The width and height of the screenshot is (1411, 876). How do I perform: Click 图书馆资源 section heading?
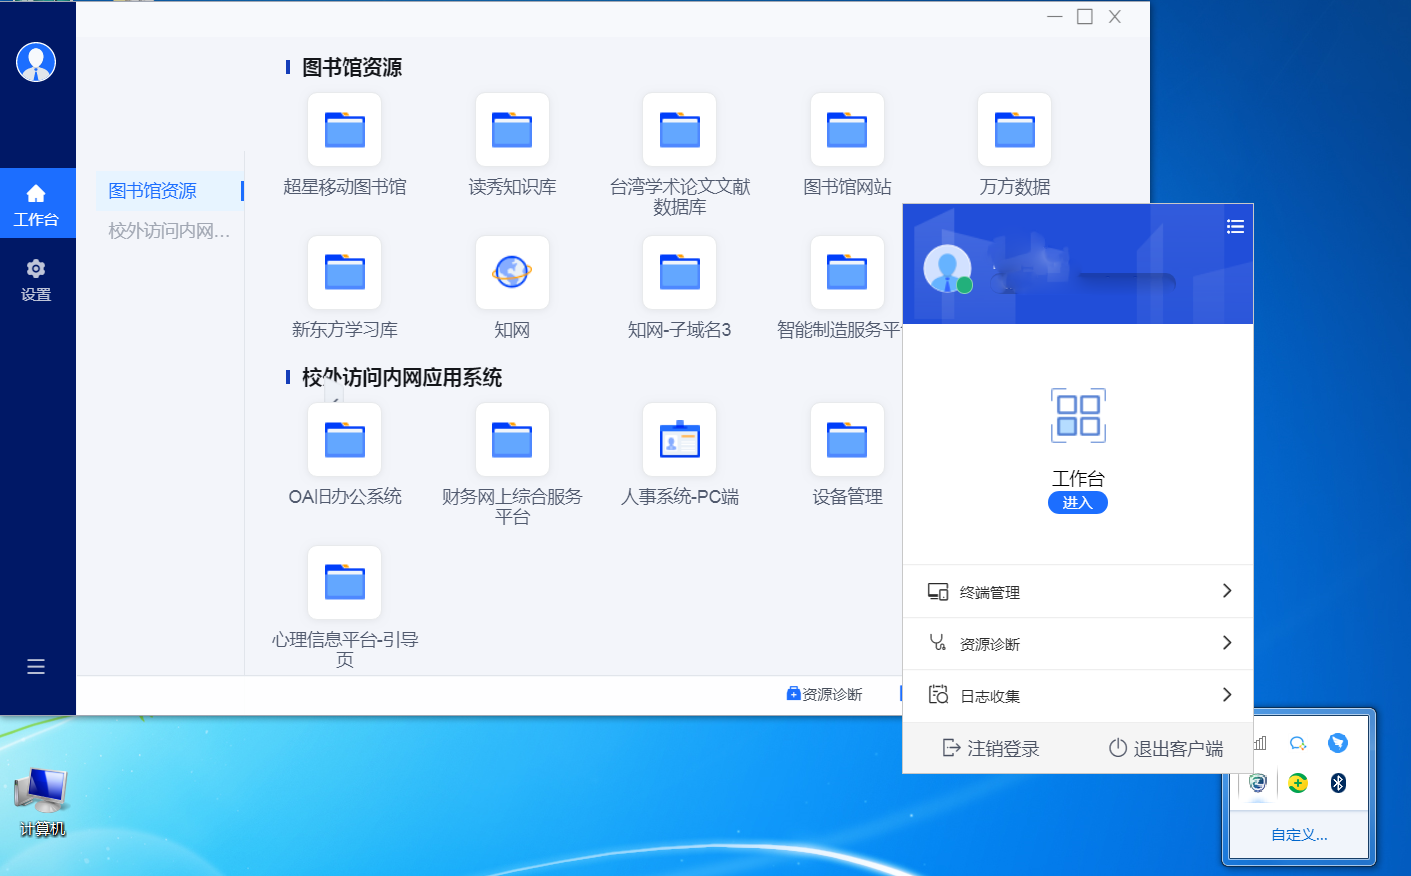click(352, 67)
